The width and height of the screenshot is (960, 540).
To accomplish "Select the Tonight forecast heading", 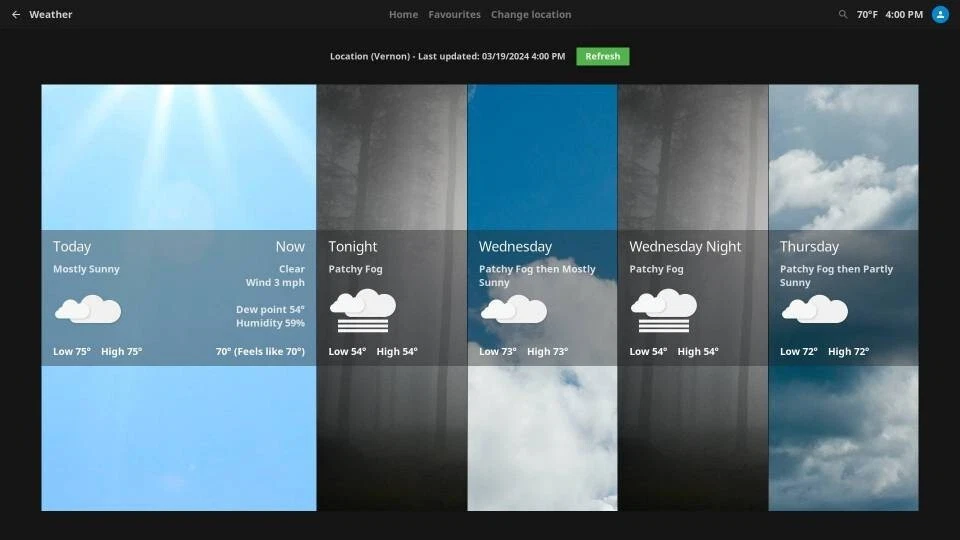I will pyautogui.click(x=353, y=247).
